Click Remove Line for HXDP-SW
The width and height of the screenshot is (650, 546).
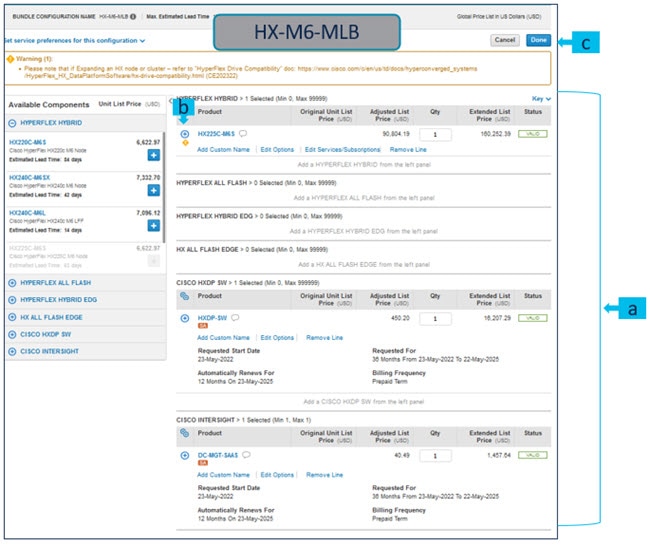pyautogui.click(x=324, y=338)
